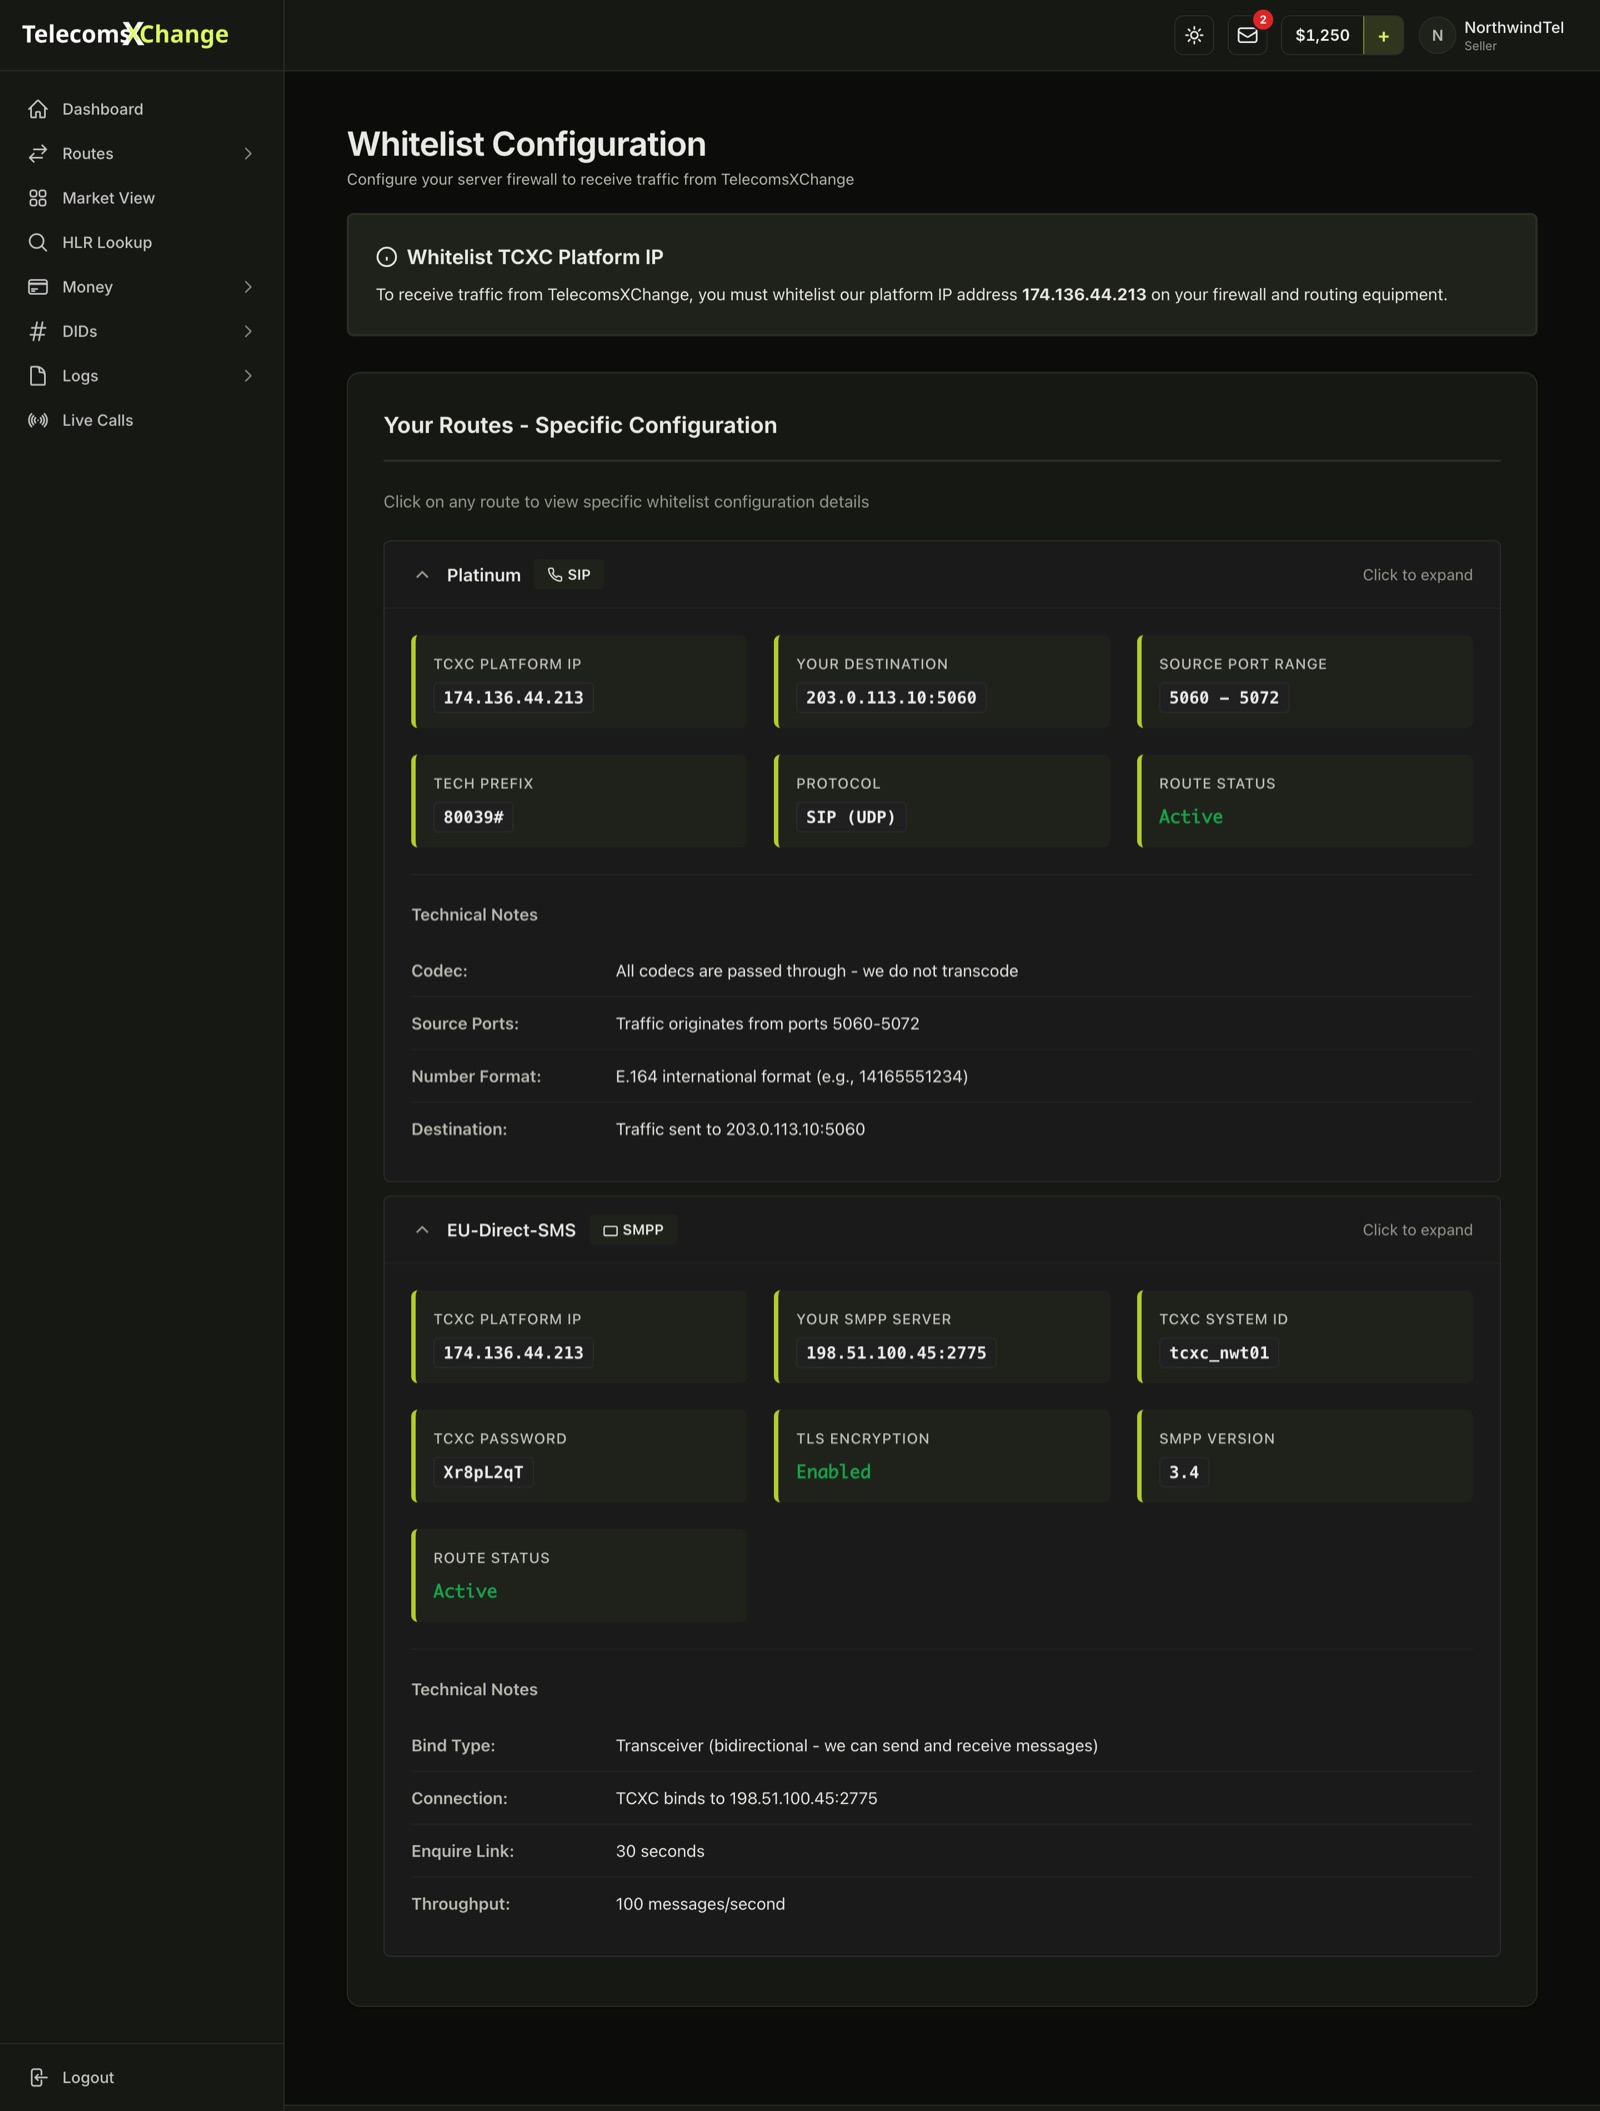Image resolution: width=1600 pixels, height=2111 pixels.
Task: Click the tcxc_nwt01 system ID value
Action: click(x=1219, y=1353)
